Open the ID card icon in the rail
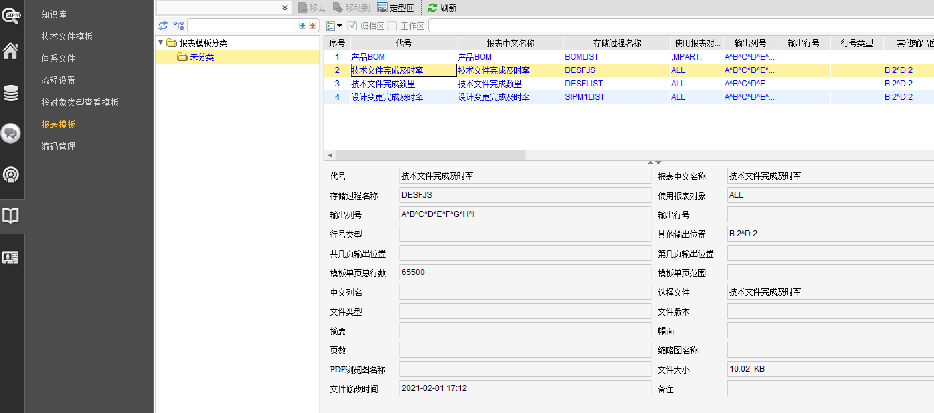The width and height of the screenshot is (934, 413). [11, 257]
